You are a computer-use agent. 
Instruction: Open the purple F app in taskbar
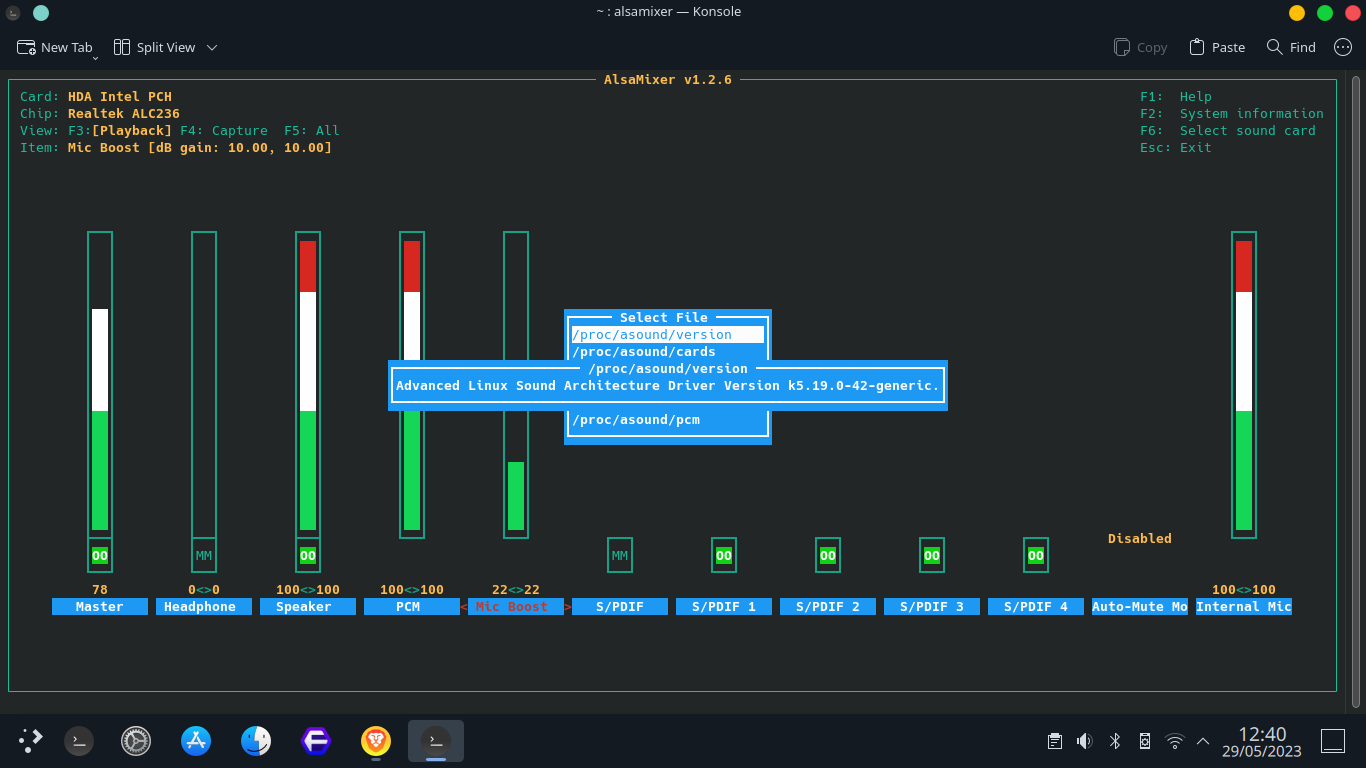pyautogui.click(x=316, y=741)
